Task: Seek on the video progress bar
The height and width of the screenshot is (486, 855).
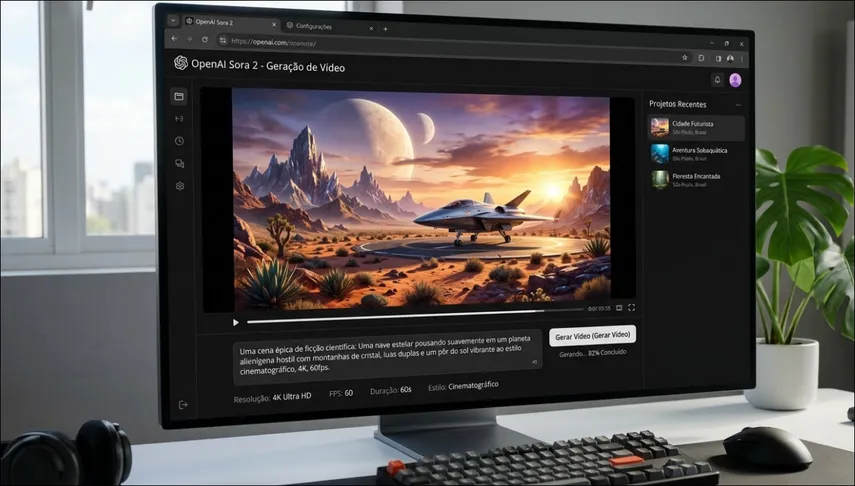Action: 416,316
